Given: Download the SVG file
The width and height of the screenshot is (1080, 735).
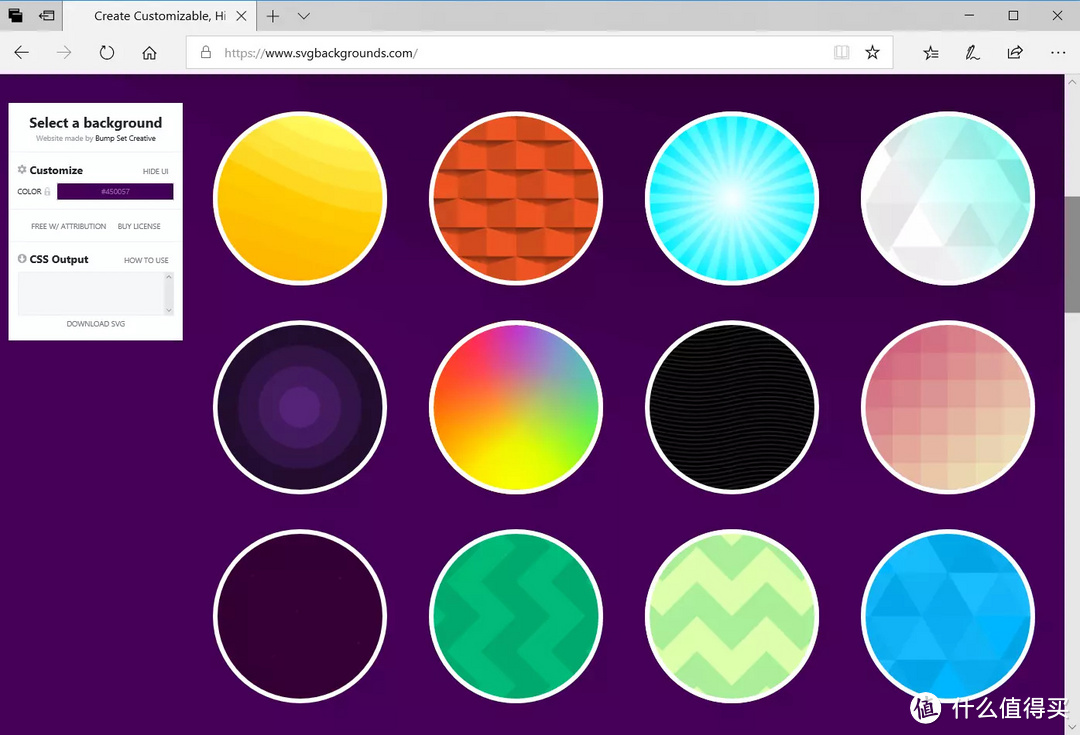Looking at the screenshot, I should pyautogui.click(x=96, y=324).
